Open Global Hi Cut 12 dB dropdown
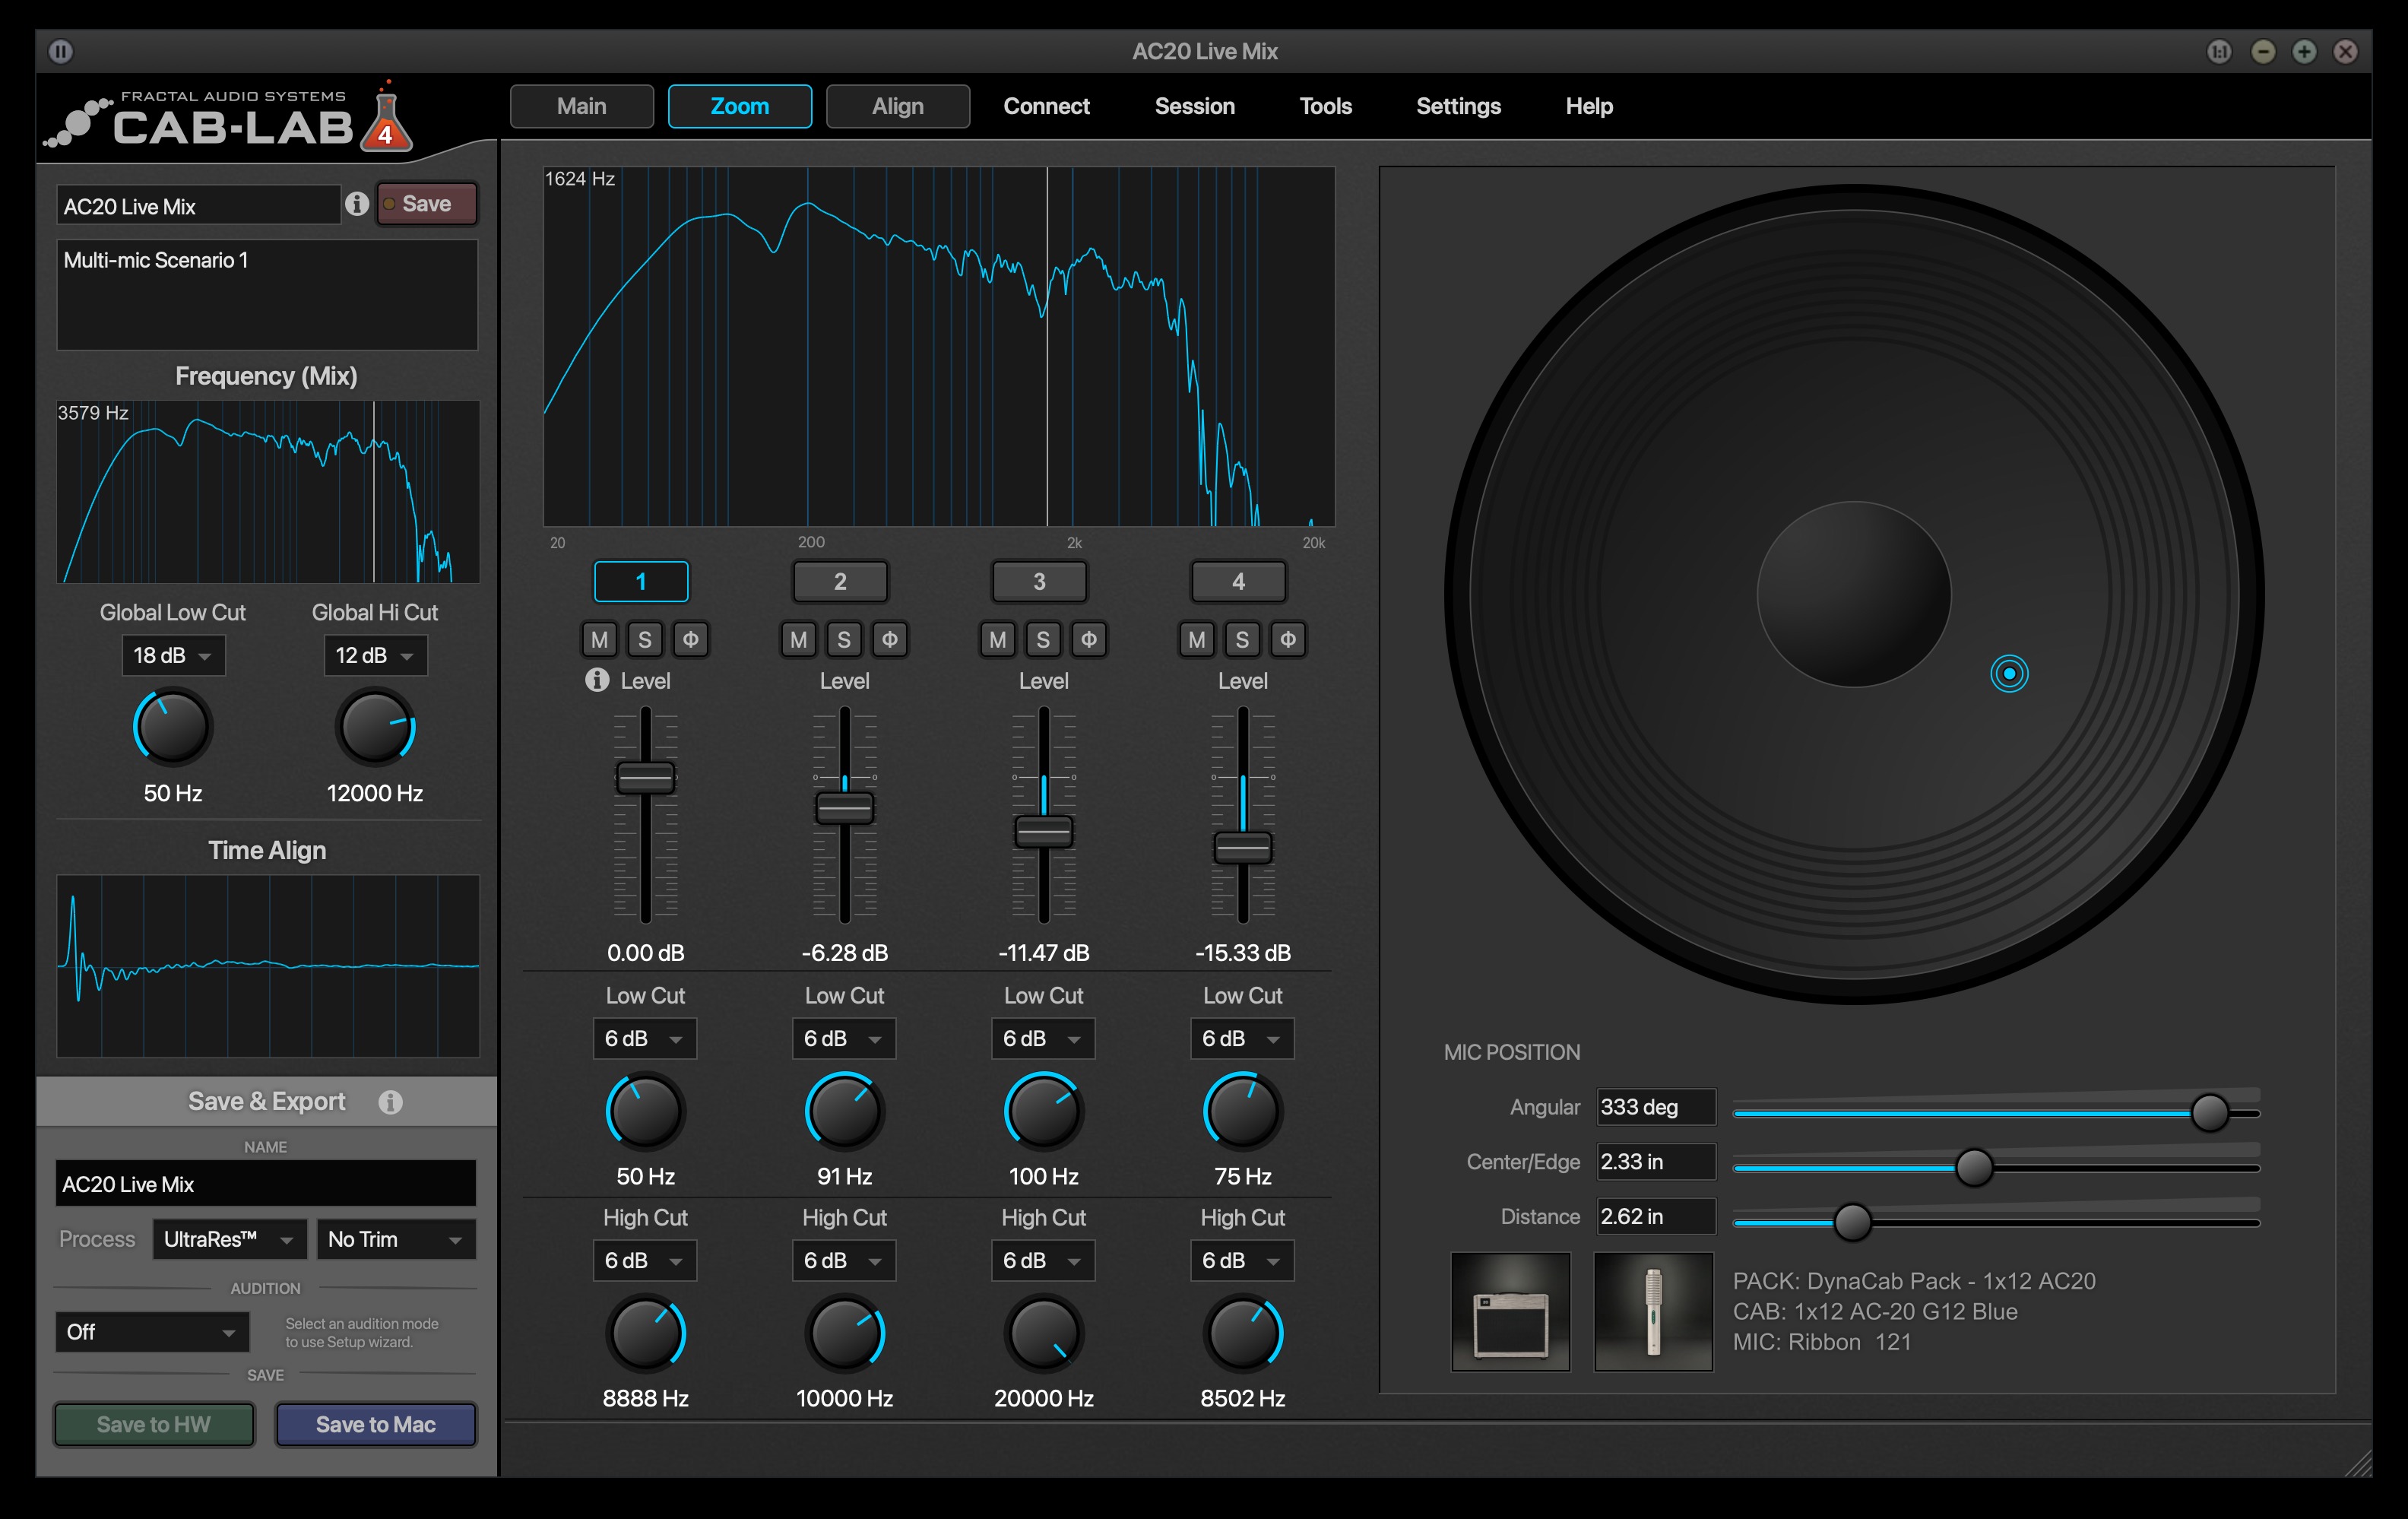The image size is (2408, 1519). click(375, 656)
